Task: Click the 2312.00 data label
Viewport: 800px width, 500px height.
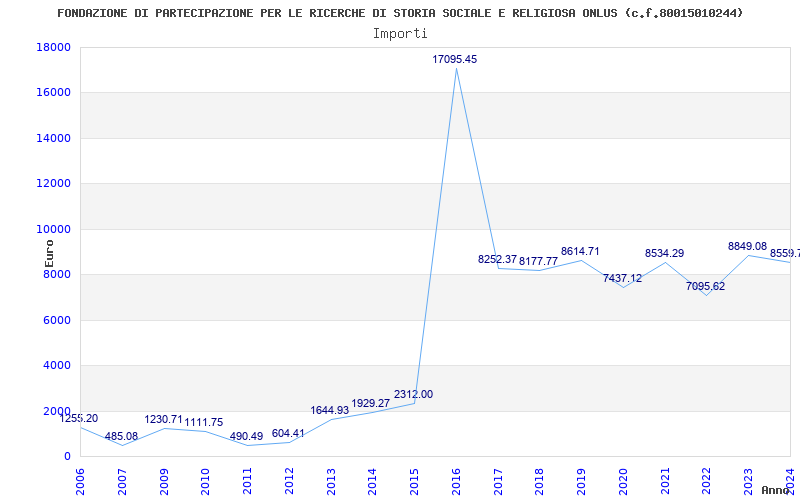Action: point(413,394)
